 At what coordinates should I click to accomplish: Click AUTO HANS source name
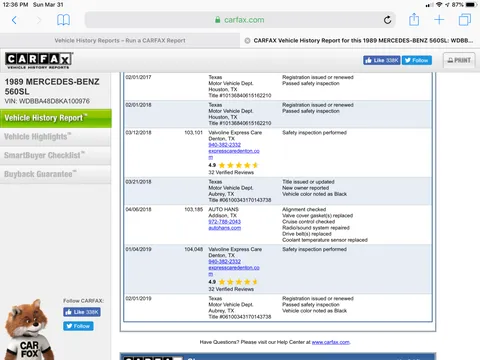pyautogui.click(x=223, y=210)
